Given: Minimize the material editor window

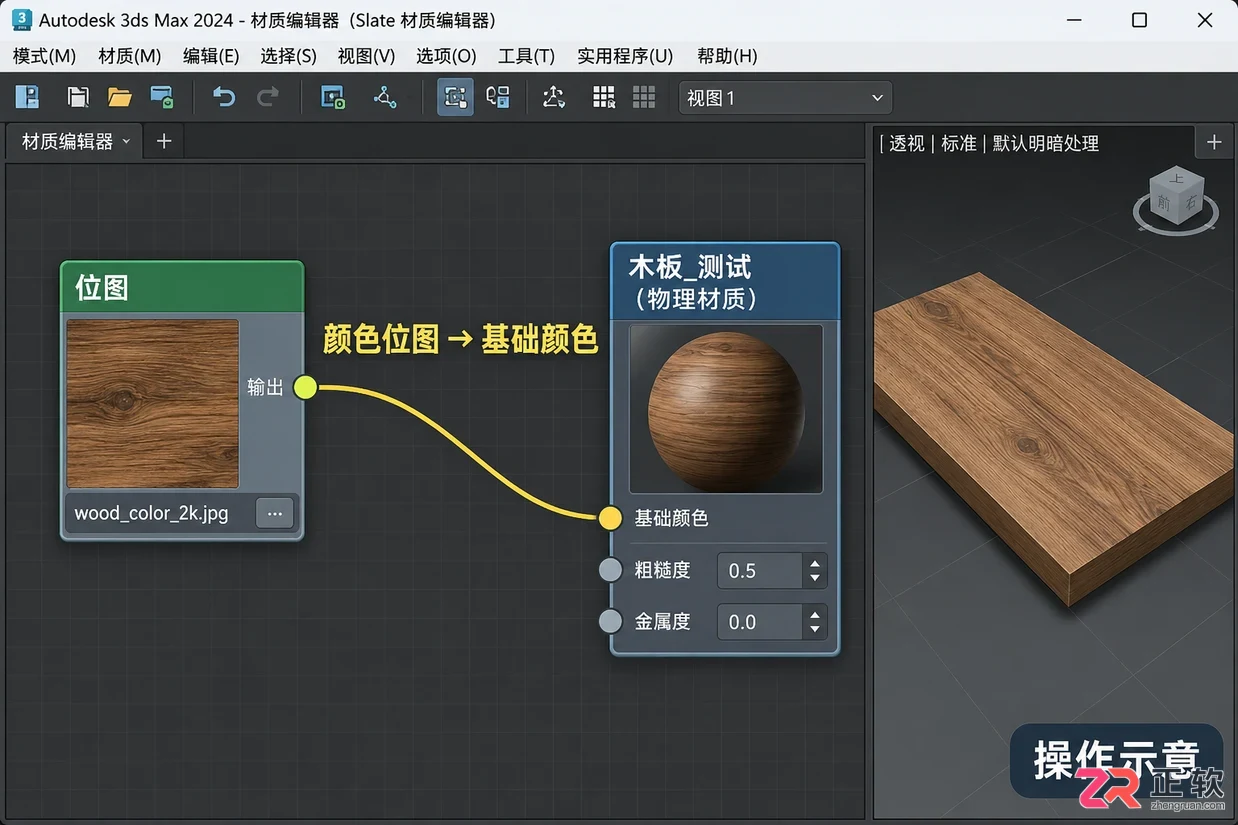Looking at the screenshot, I should [x=1074, y=20].
